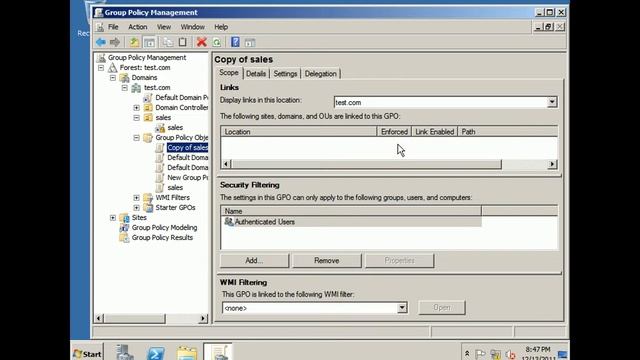640x360 pixels.
Task: Click the sales OU folder icon
Action: (x=148, y=118)
